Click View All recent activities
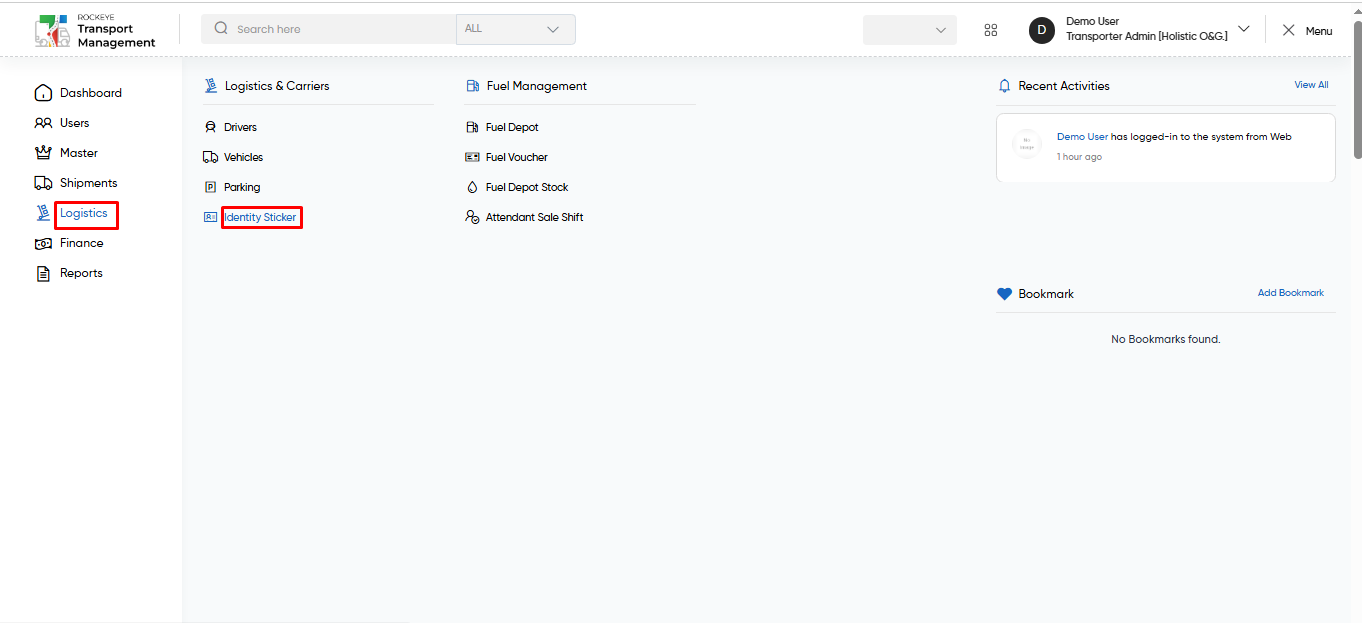 click(x=1311, y=85)
